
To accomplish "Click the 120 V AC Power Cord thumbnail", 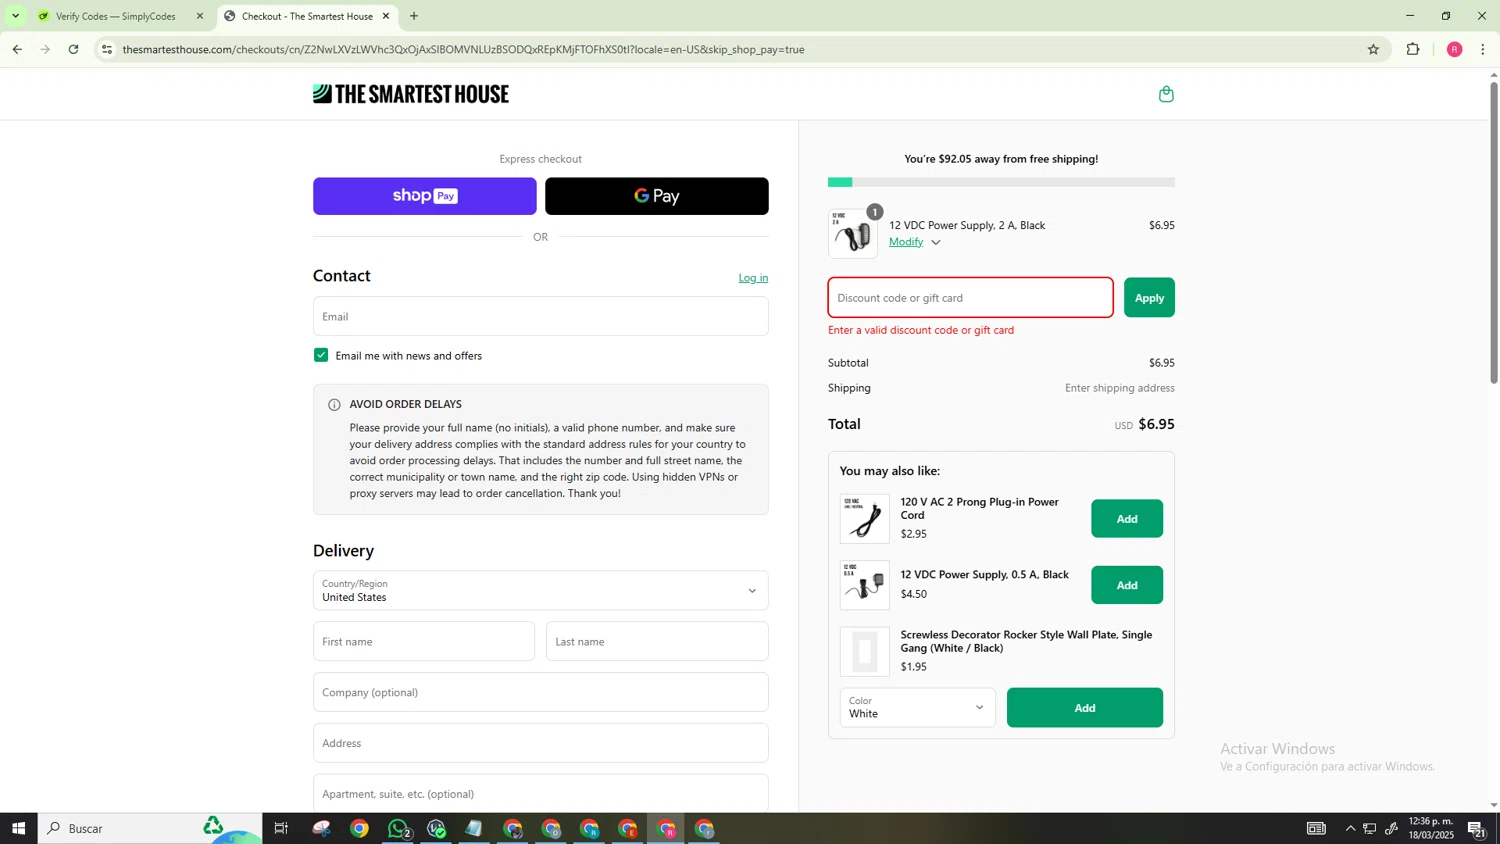I will point(865,519).
